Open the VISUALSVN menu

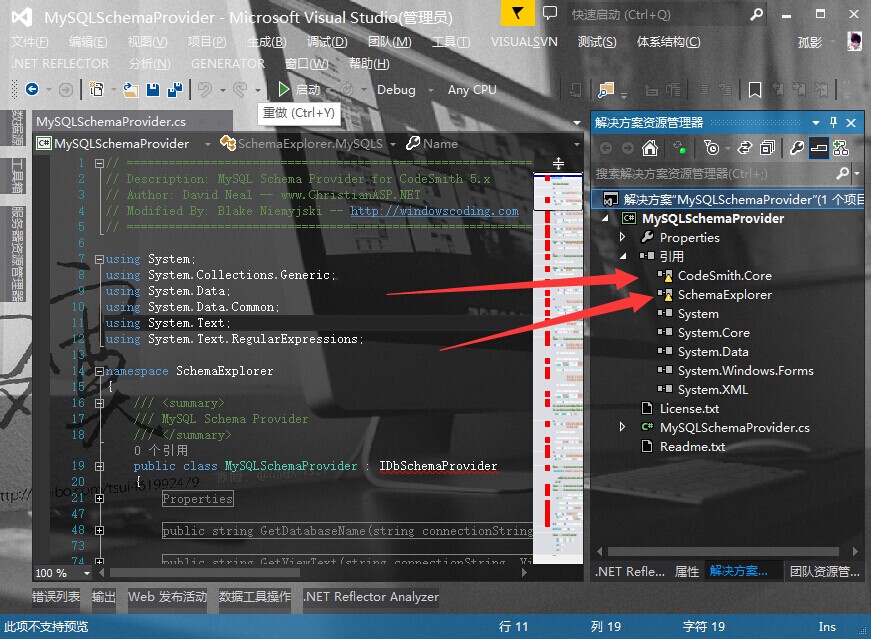coord(523,42)
